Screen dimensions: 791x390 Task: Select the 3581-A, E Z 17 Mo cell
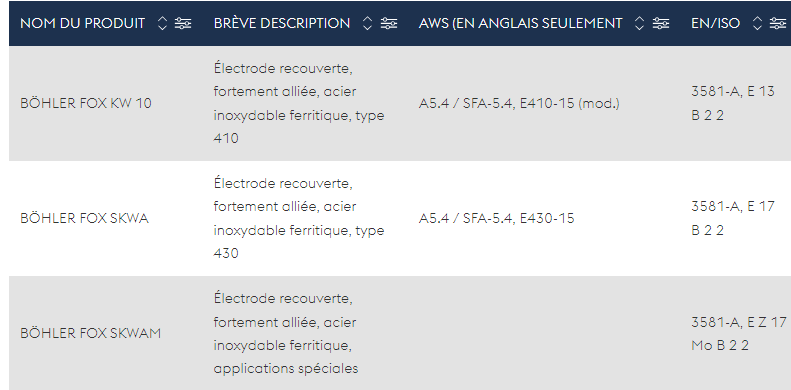pyautogui.click(x=739, y=333)
